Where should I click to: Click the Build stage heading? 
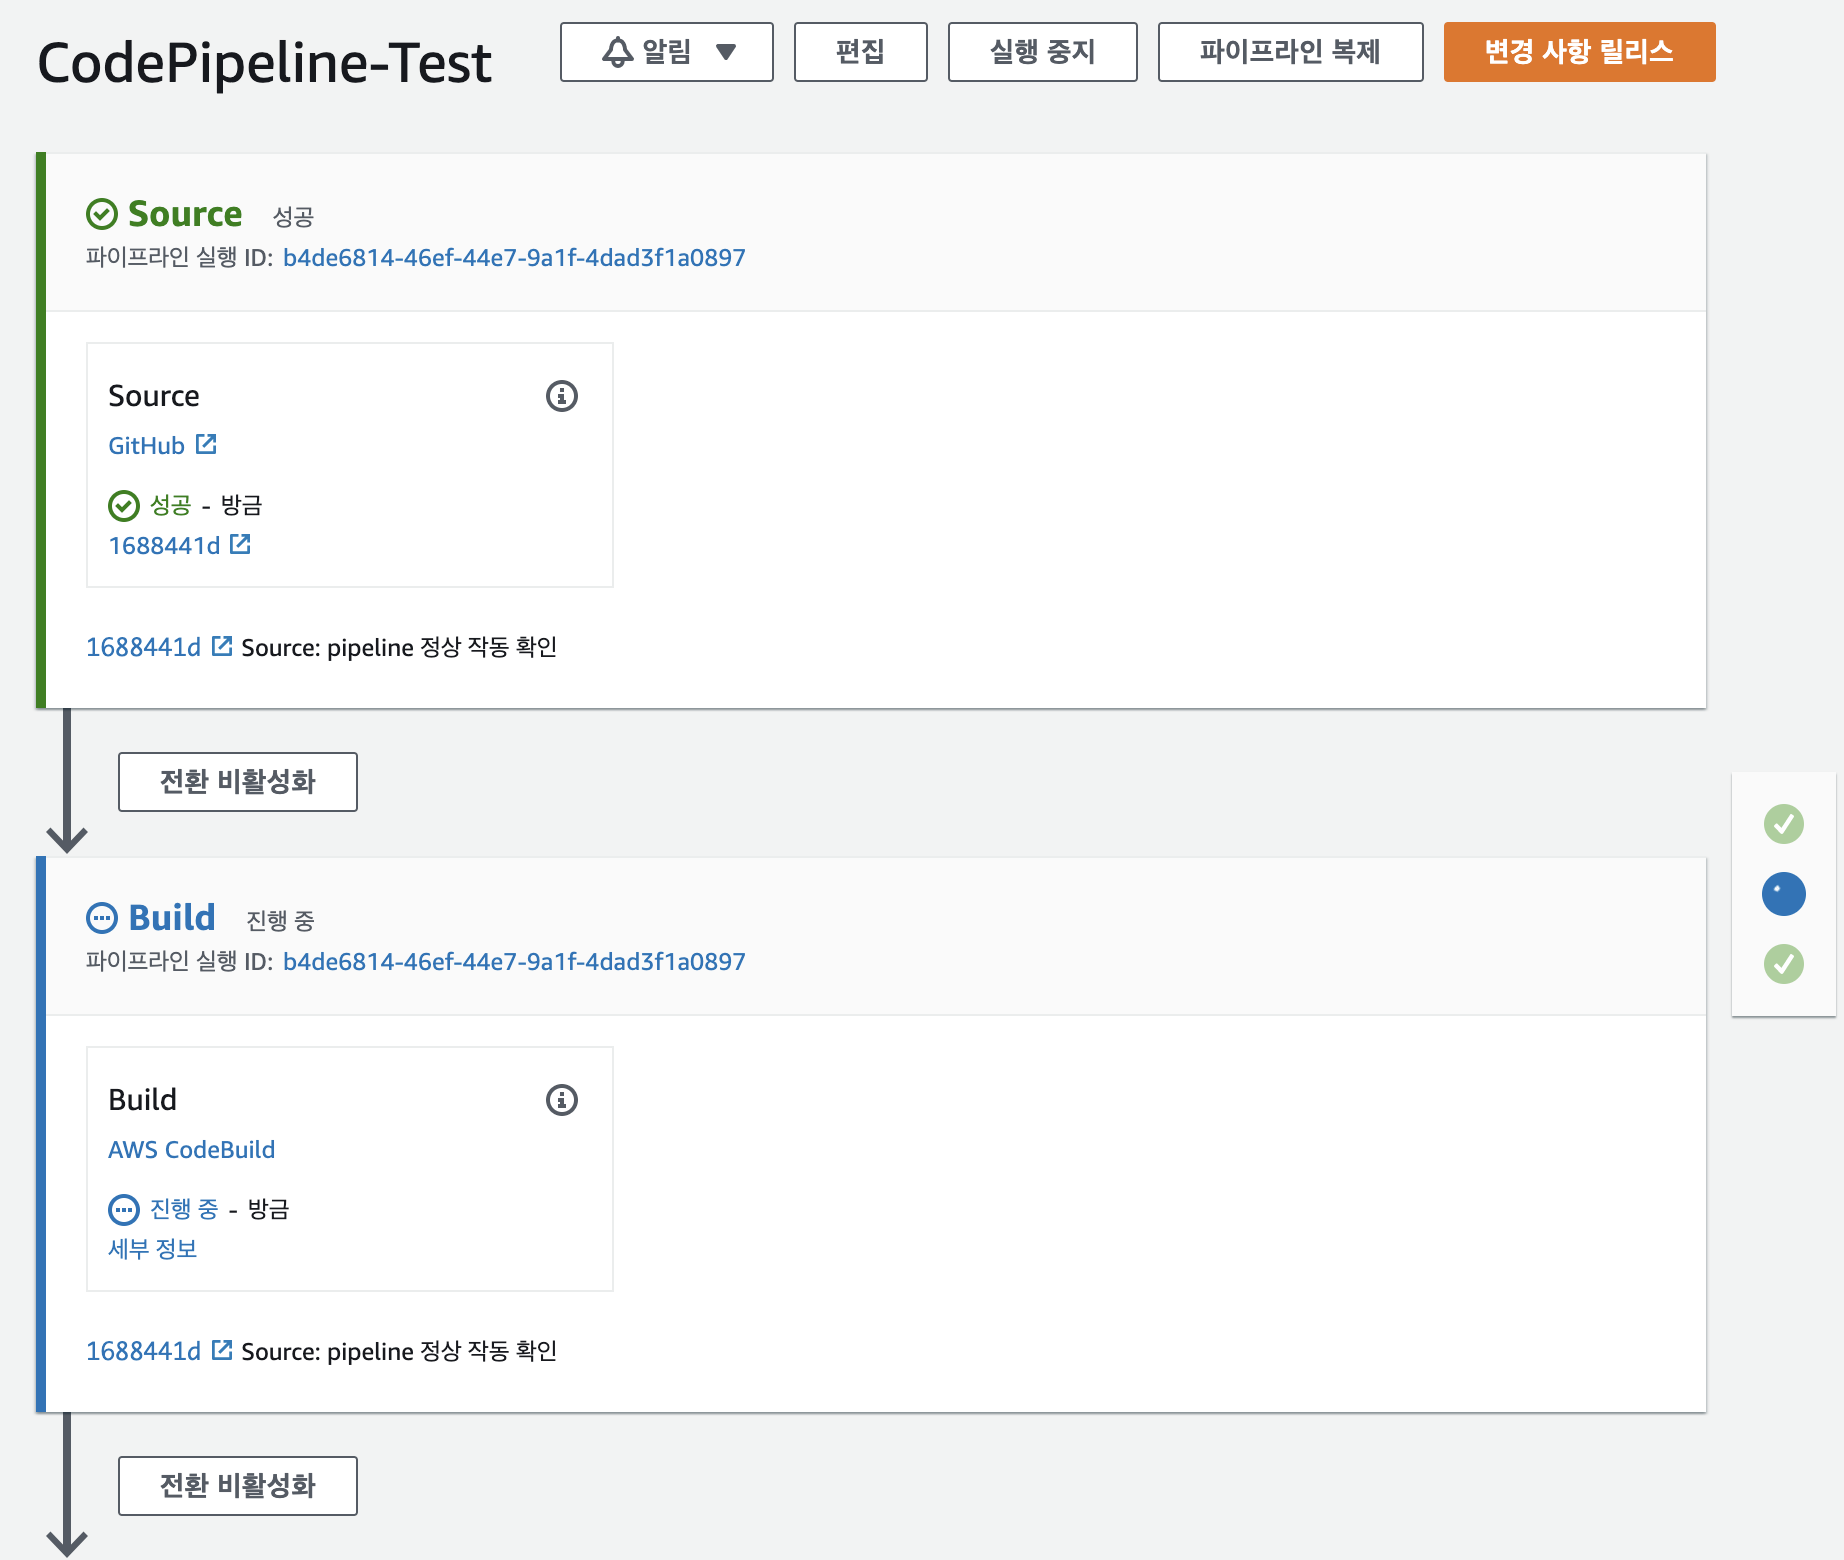click(x=172, y=918)
